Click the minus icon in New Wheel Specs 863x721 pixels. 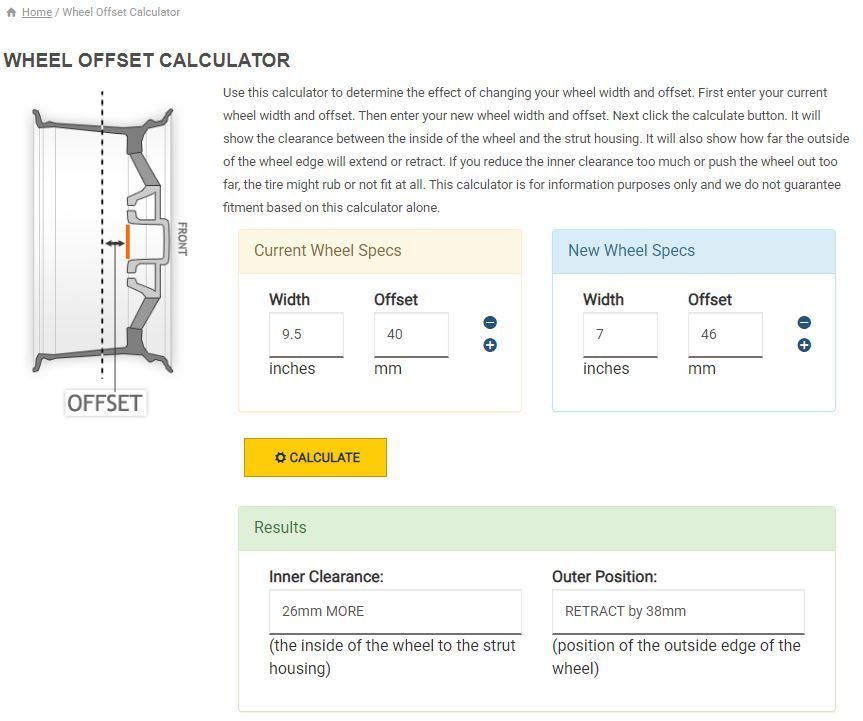point(804,323)
